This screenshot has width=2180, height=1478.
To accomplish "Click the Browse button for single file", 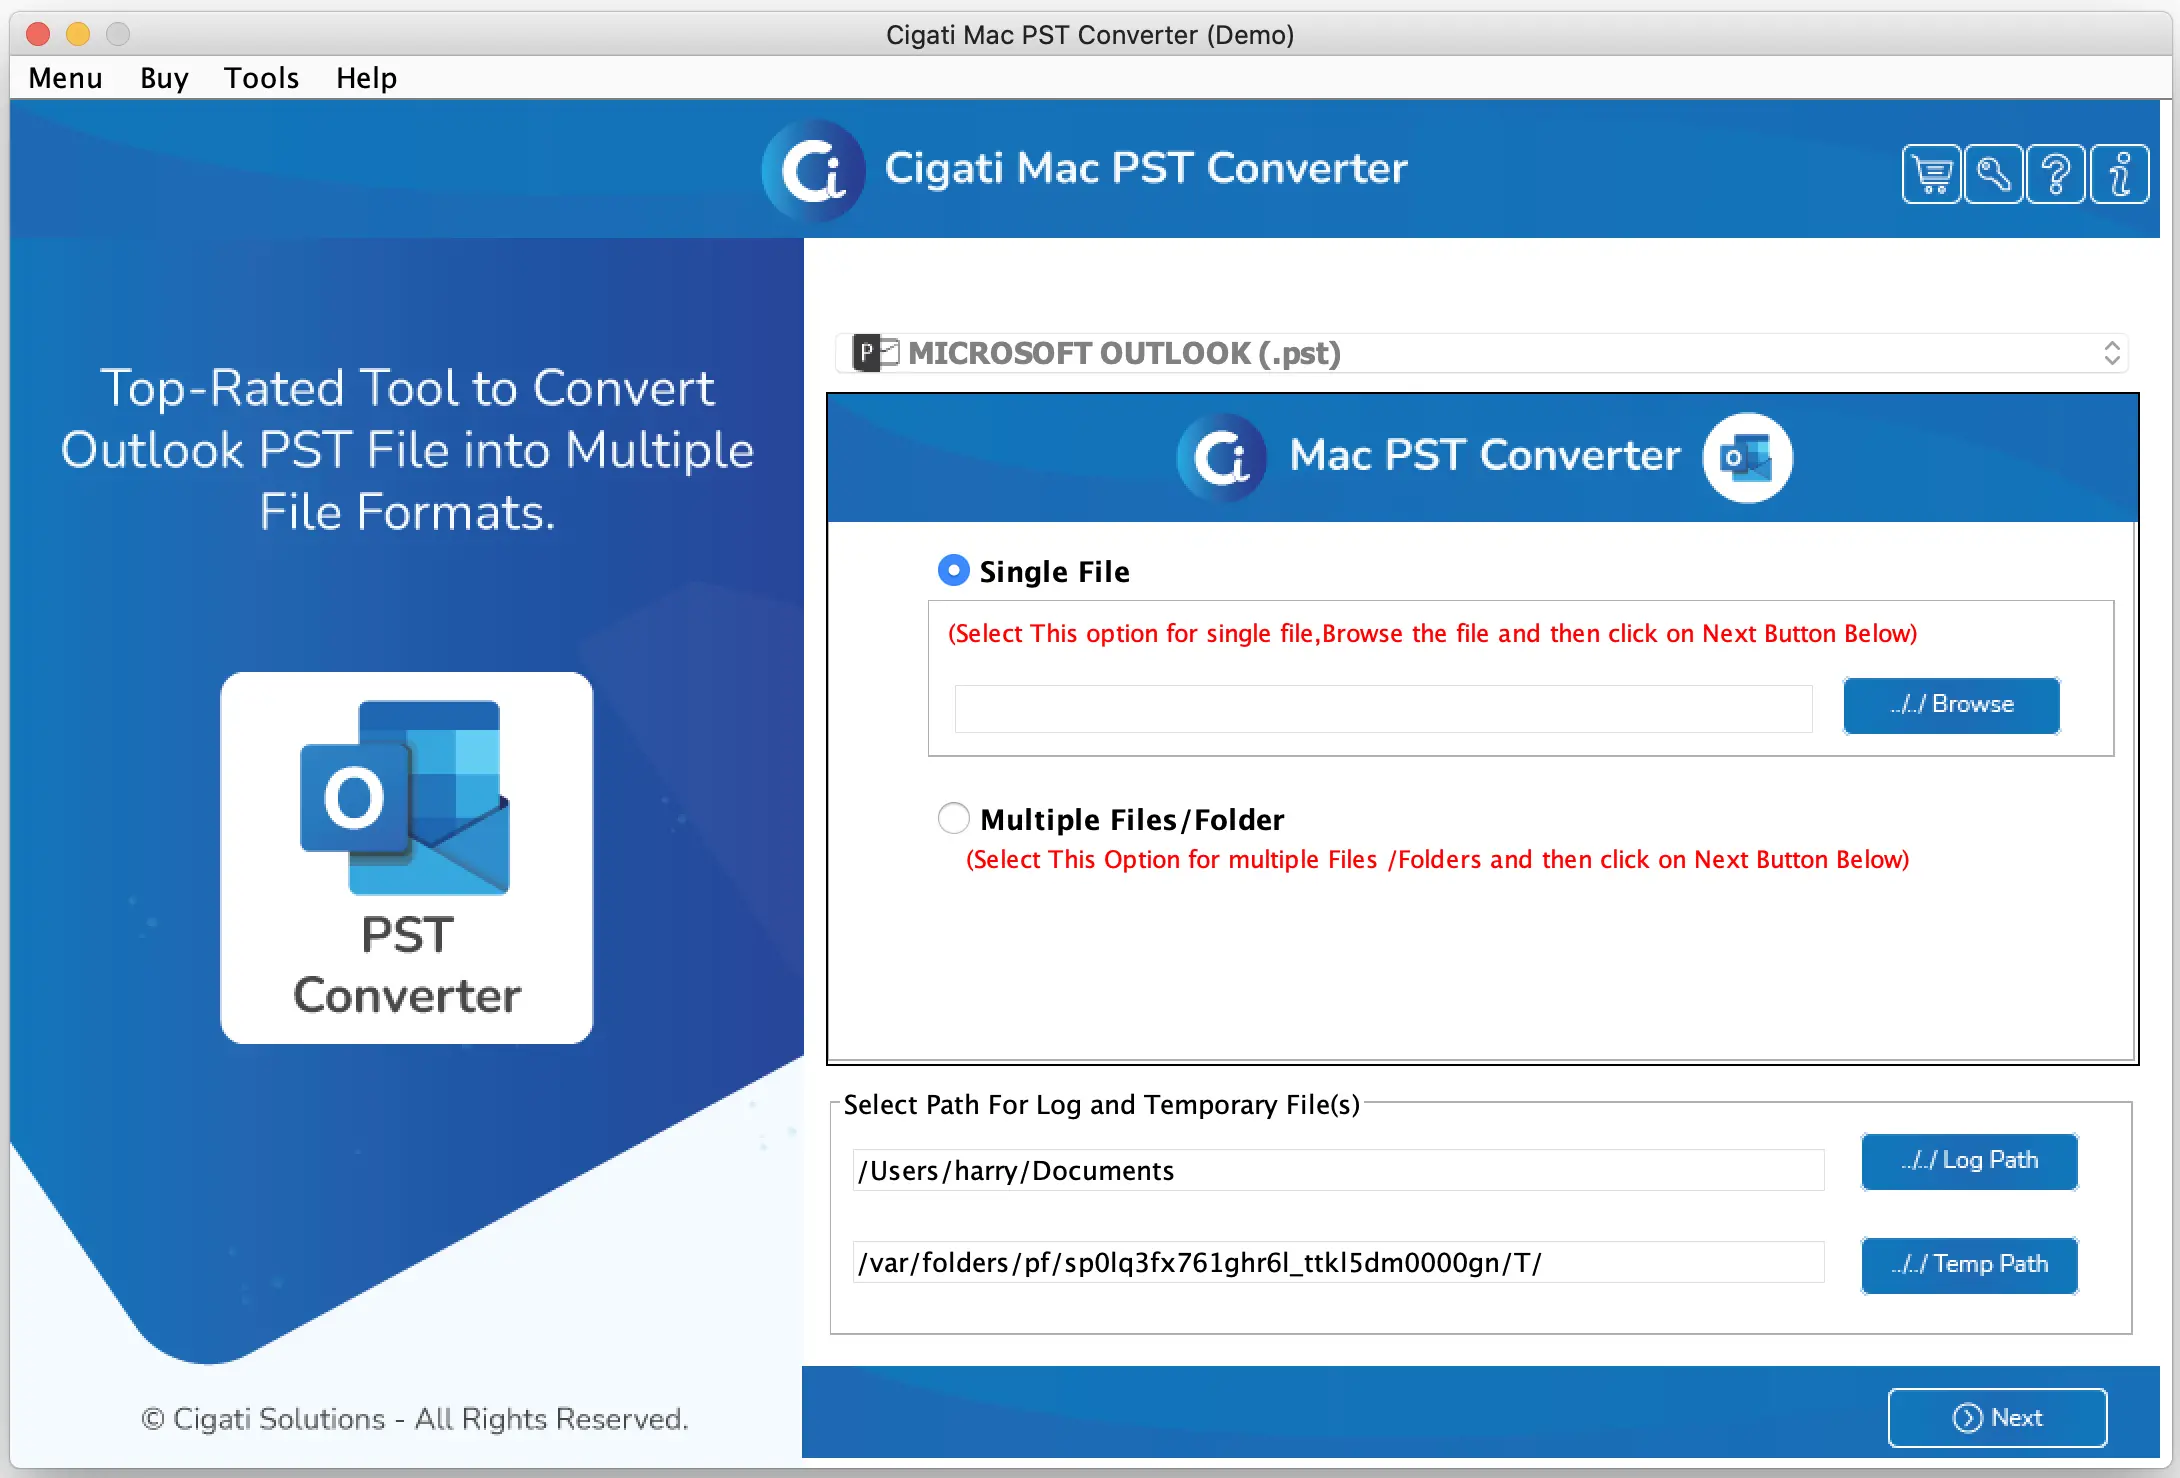I will pyautogui.click(x=1954, y=704).
